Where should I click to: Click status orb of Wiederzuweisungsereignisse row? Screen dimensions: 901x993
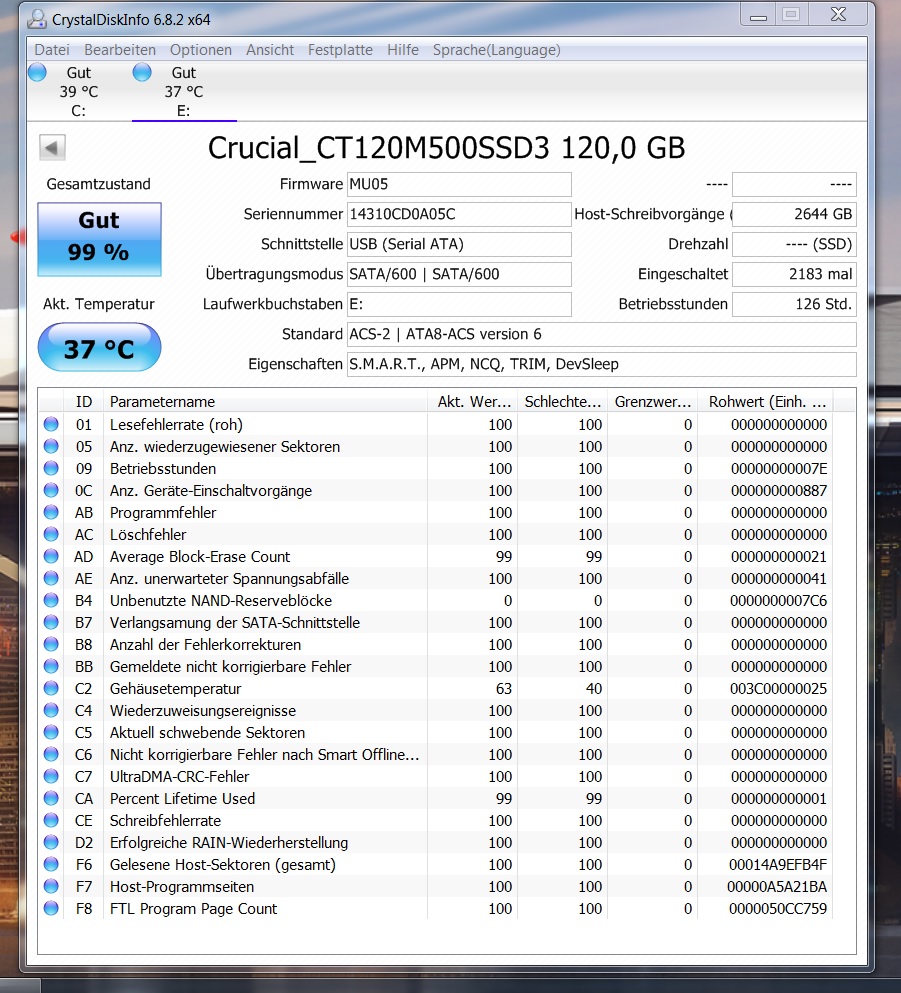pyautogui.click(x=51, y=711)
